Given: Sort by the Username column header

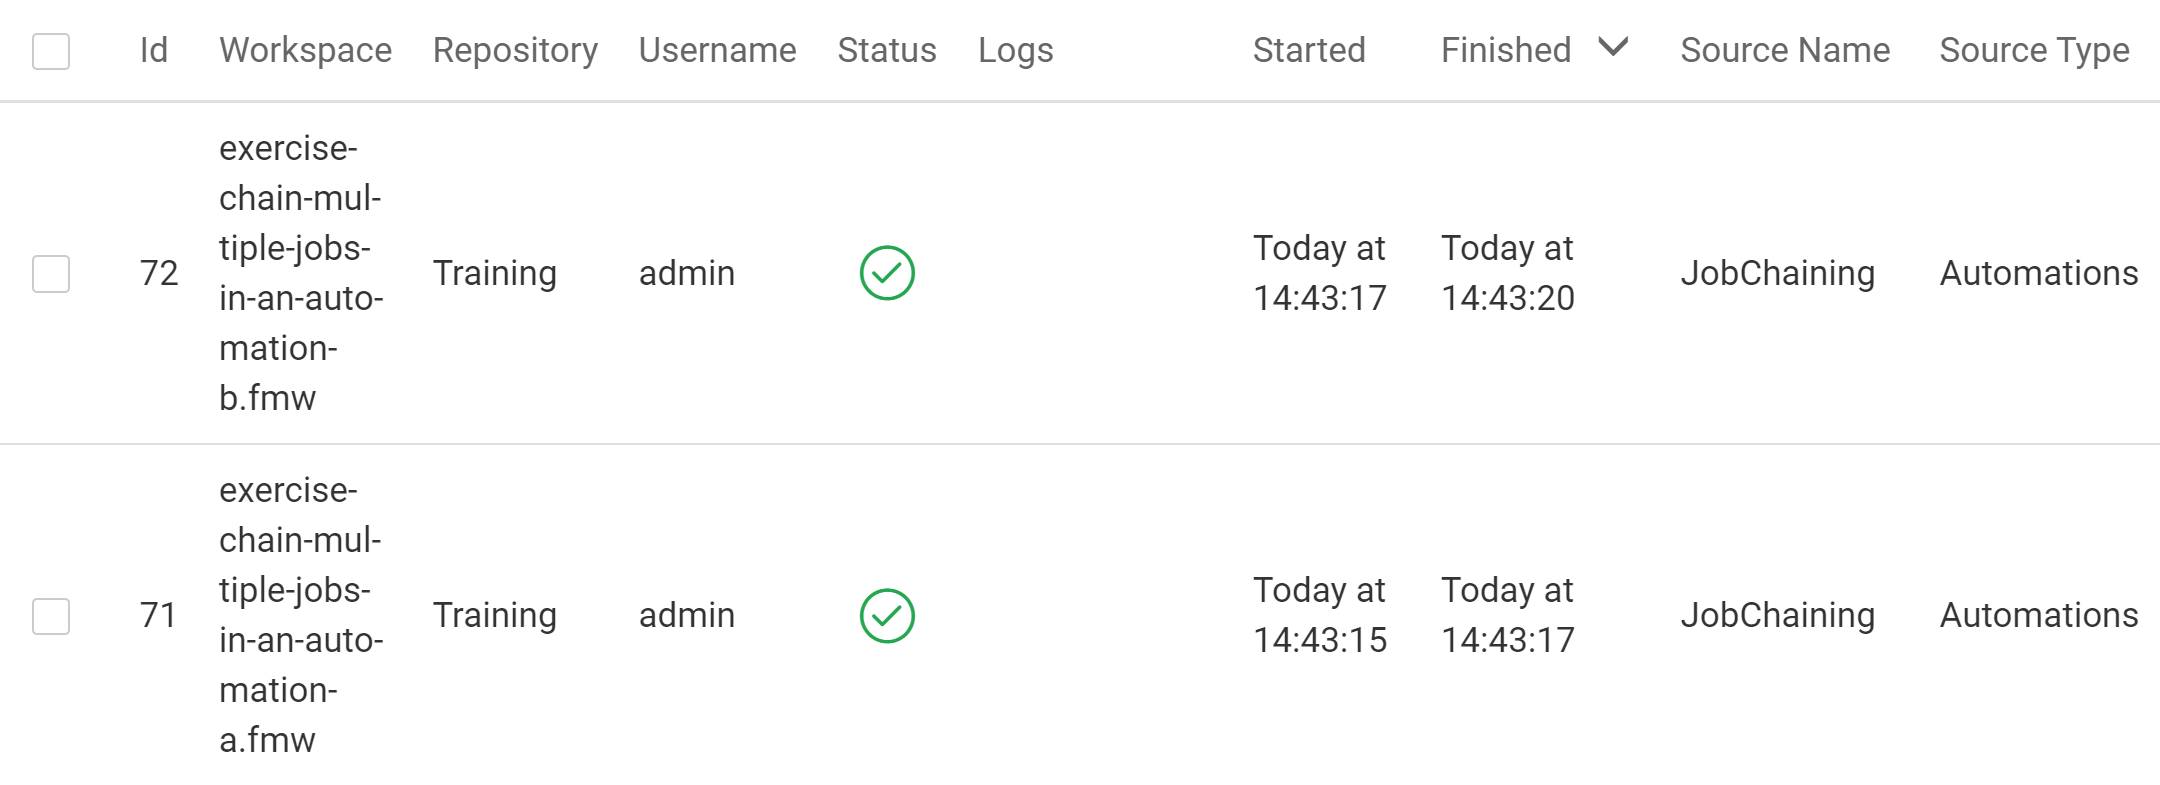Looking at the screenshot, I should tap(717, 50).
